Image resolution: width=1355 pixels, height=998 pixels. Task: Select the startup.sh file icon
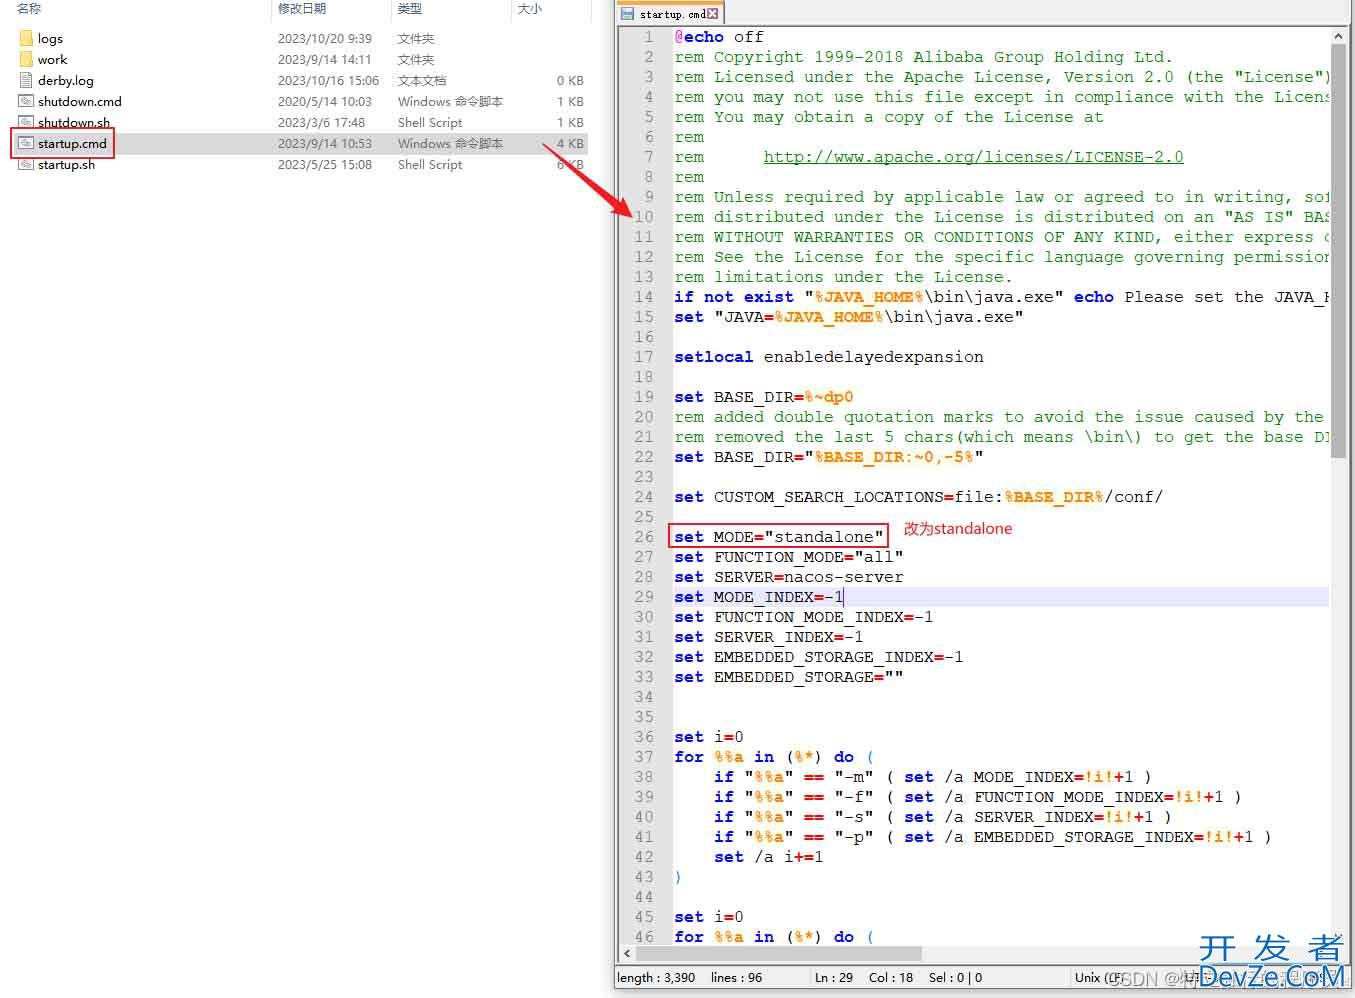click(26, 164)
